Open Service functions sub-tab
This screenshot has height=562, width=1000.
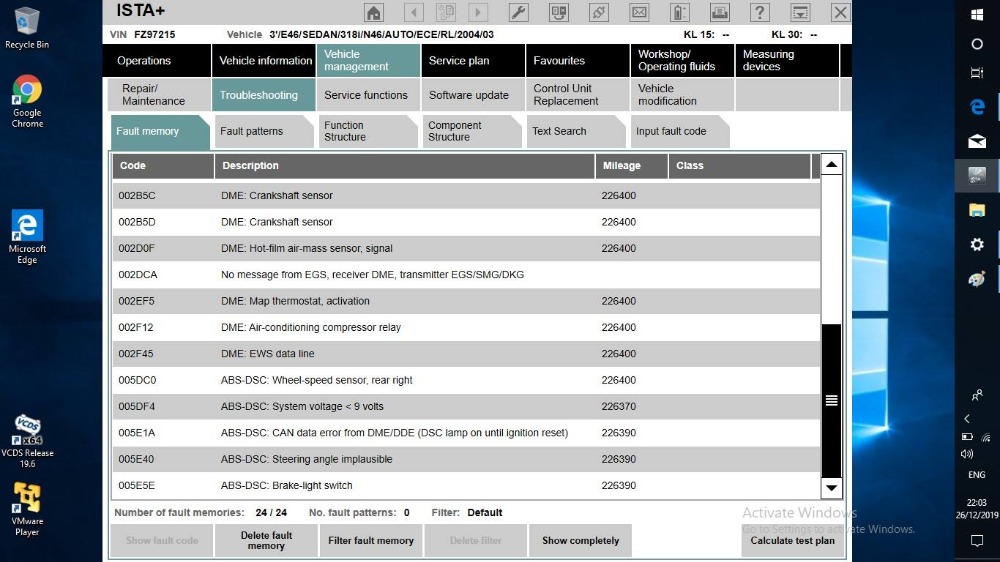(368, 95)
